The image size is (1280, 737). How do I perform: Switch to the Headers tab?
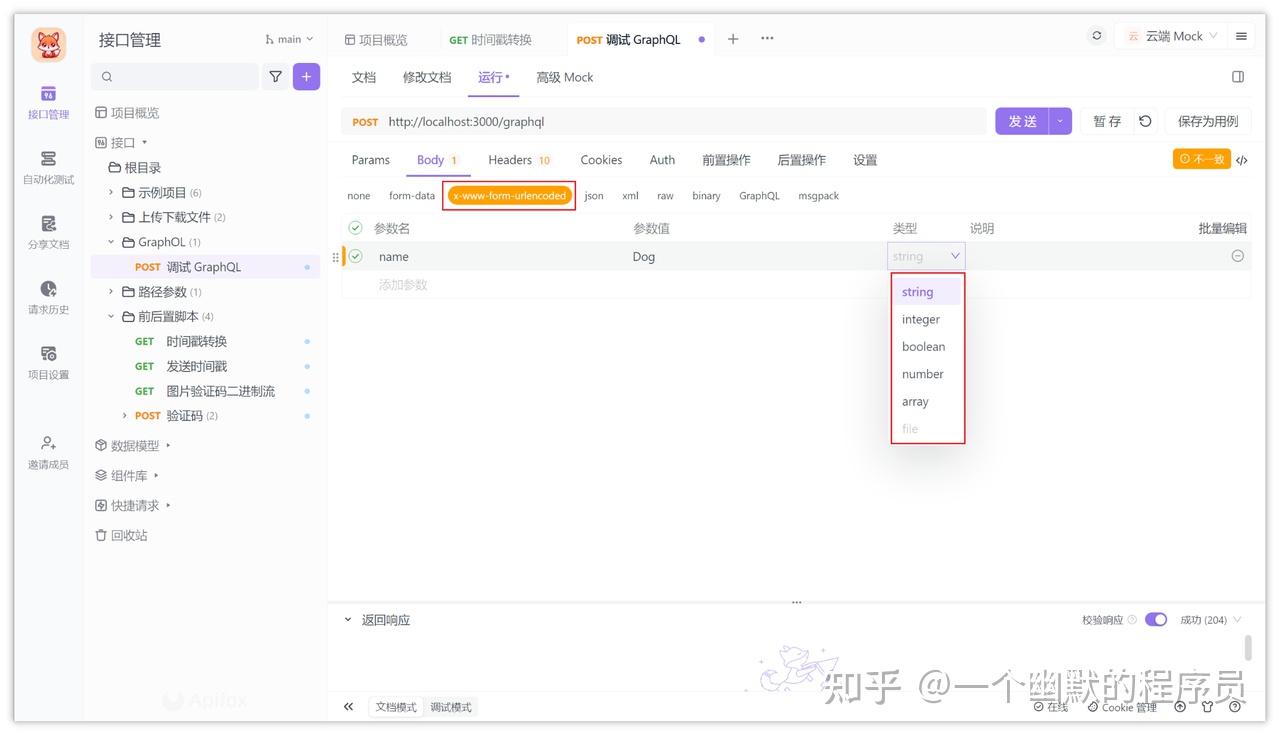pyautogui.click(x=510, y=159)
